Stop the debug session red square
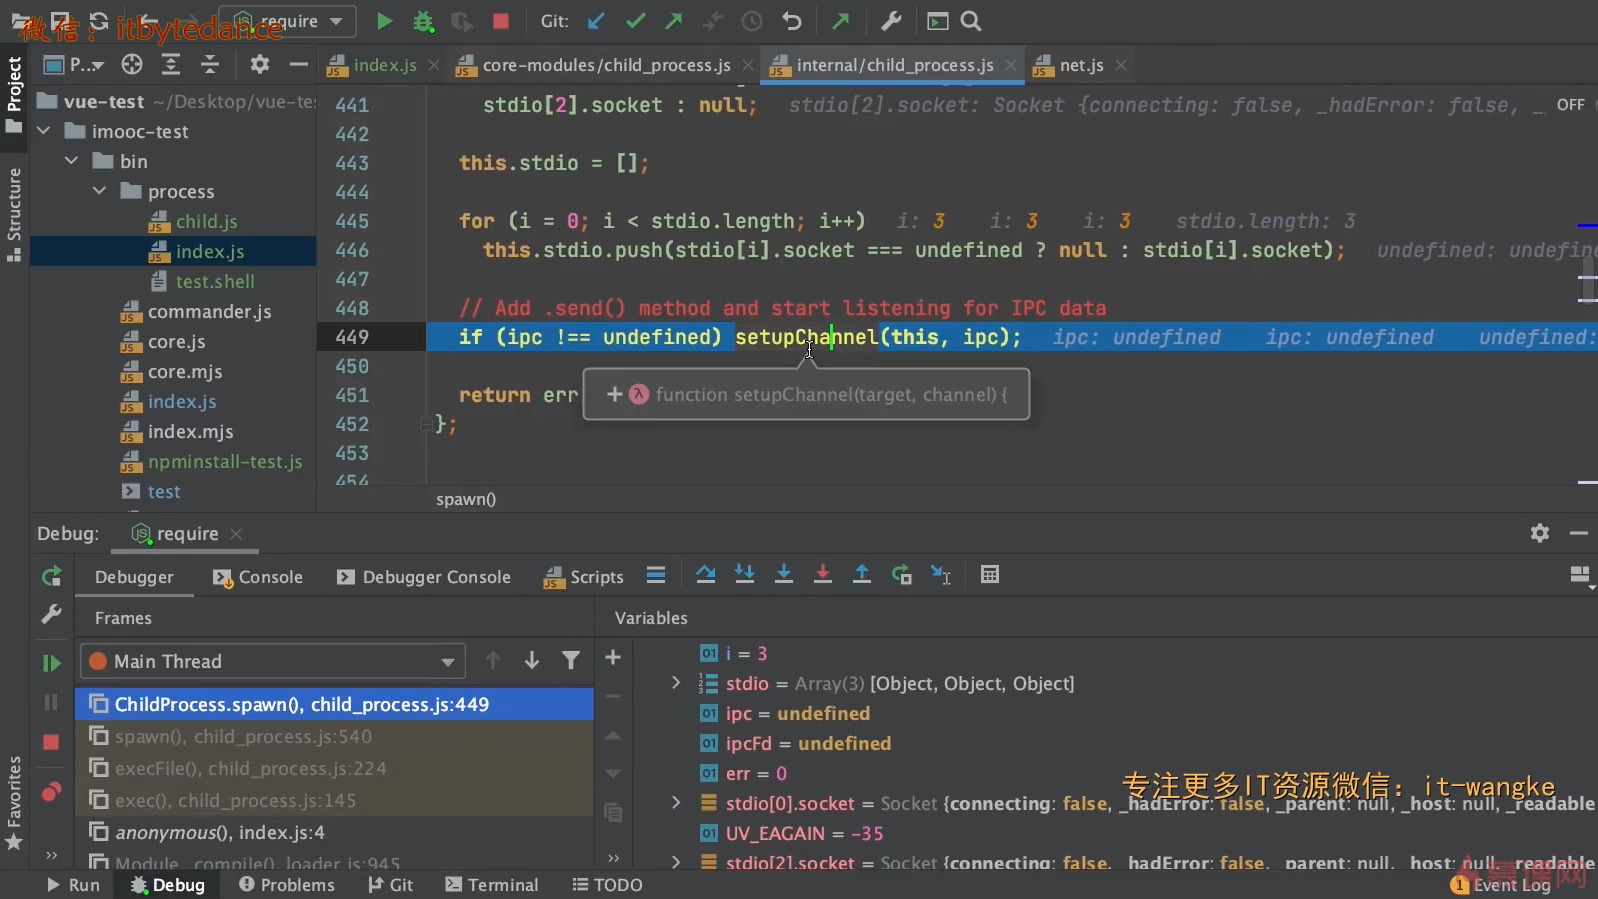 tap(51, 742)
